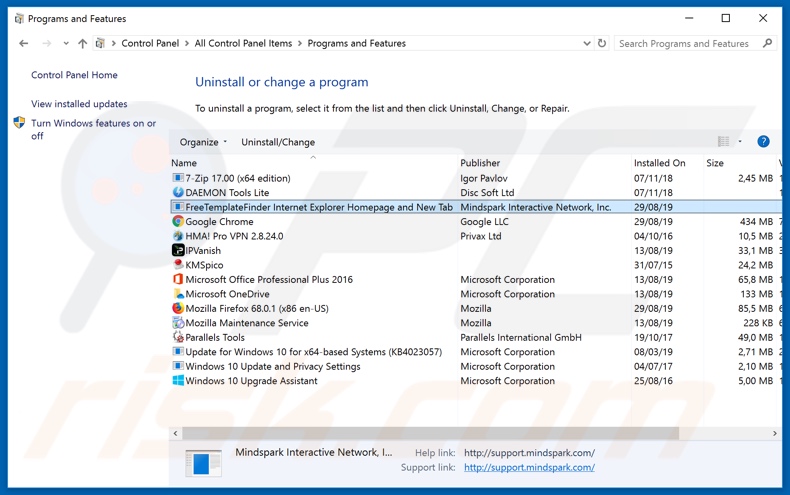Image resolution: width=790 pixels, height=495 pixels.
Task: Click Igor Pavlov publisher cell
Action: pyautogui.click(x=484, y=178)
